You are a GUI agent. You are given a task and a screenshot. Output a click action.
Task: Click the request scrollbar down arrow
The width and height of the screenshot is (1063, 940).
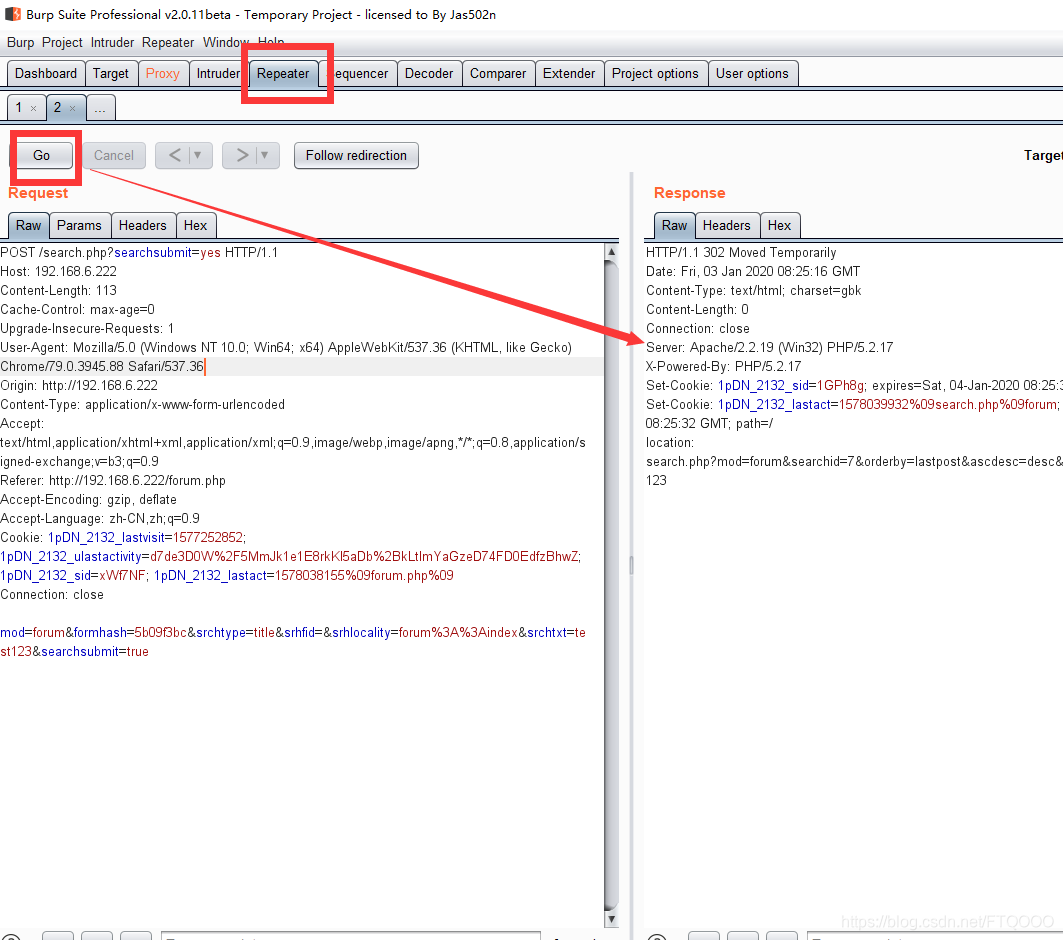[x=611, y=919]
